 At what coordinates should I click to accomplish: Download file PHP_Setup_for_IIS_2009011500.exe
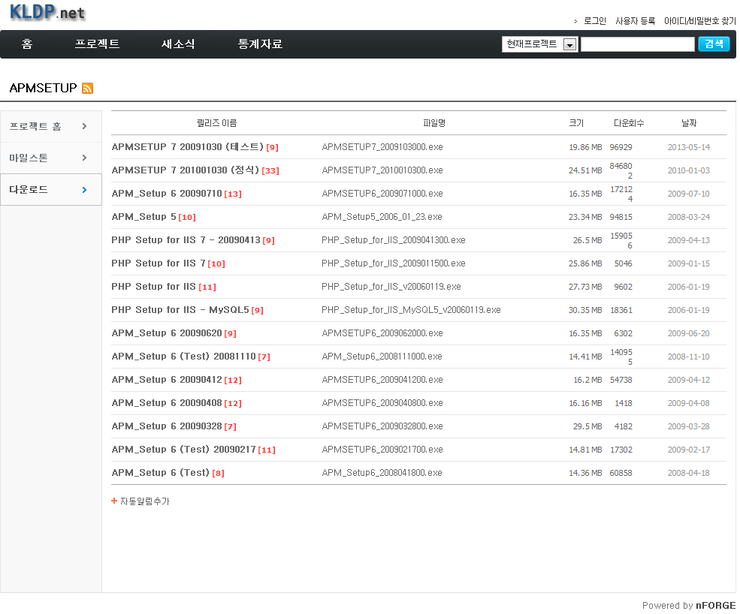(394, 263)
